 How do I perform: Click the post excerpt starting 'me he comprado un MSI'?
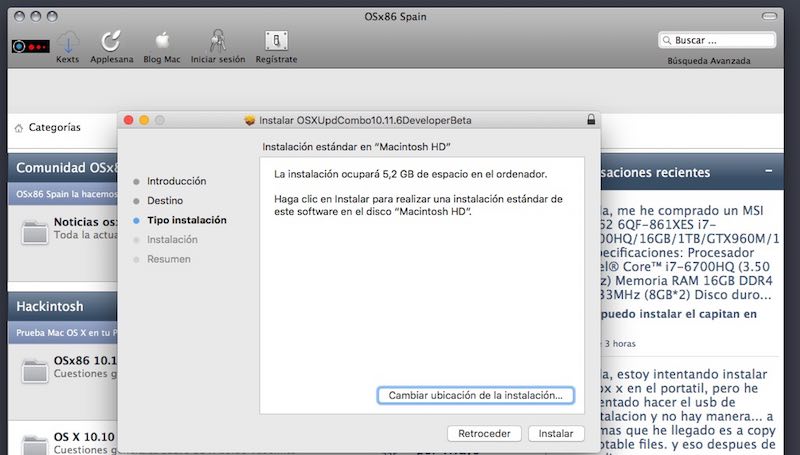[x=690, y=252]
